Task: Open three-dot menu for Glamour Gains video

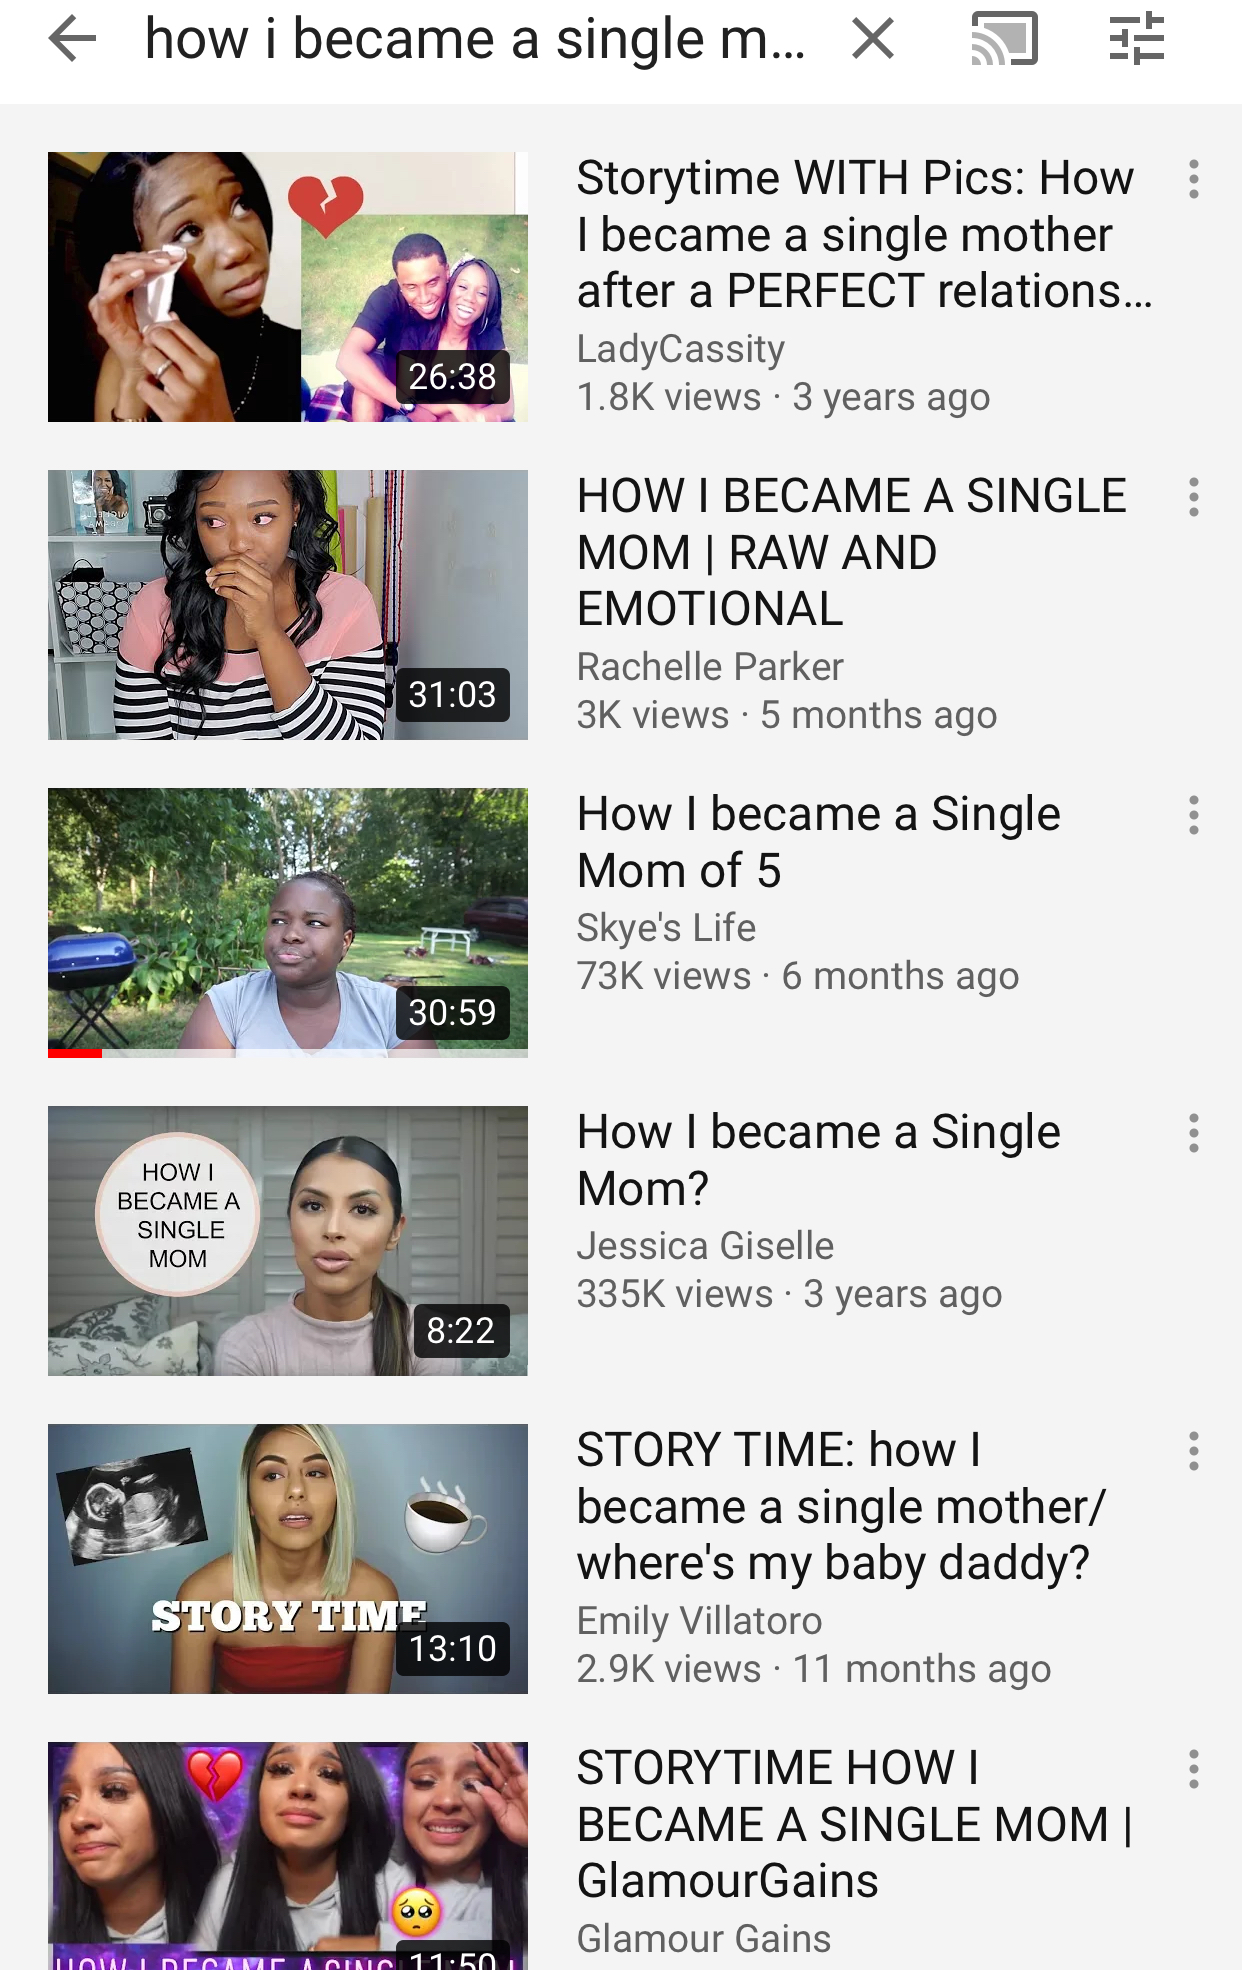Action: tap(1193, 1769)
